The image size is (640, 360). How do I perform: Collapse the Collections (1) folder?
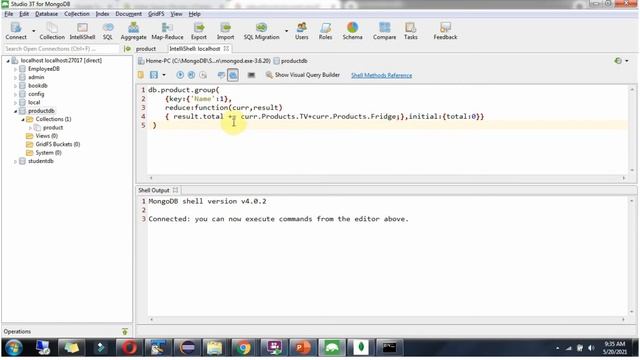(x=23, y=119)
